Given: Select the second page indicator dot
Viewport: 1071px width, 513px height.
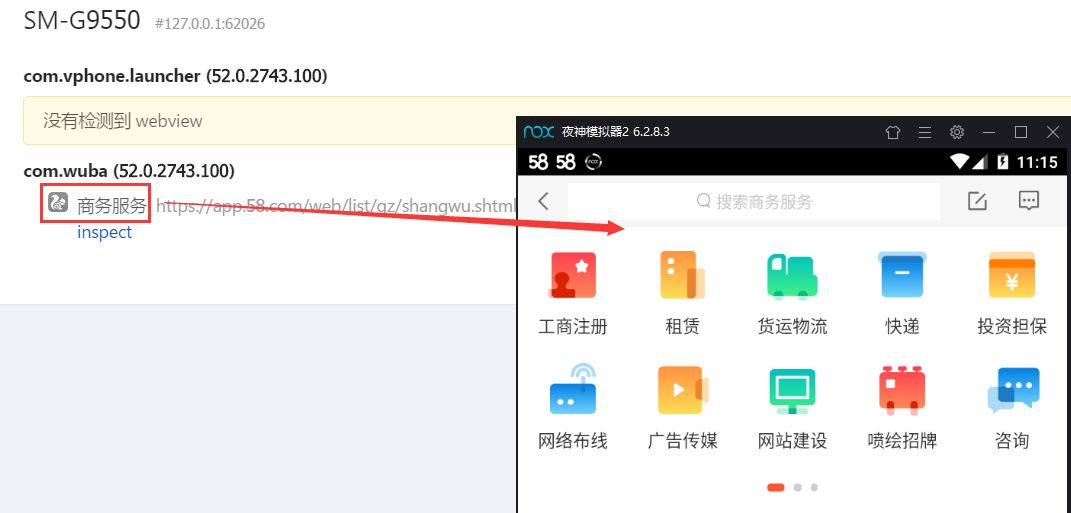Looking at the screenshot, I should coord(797,487).
